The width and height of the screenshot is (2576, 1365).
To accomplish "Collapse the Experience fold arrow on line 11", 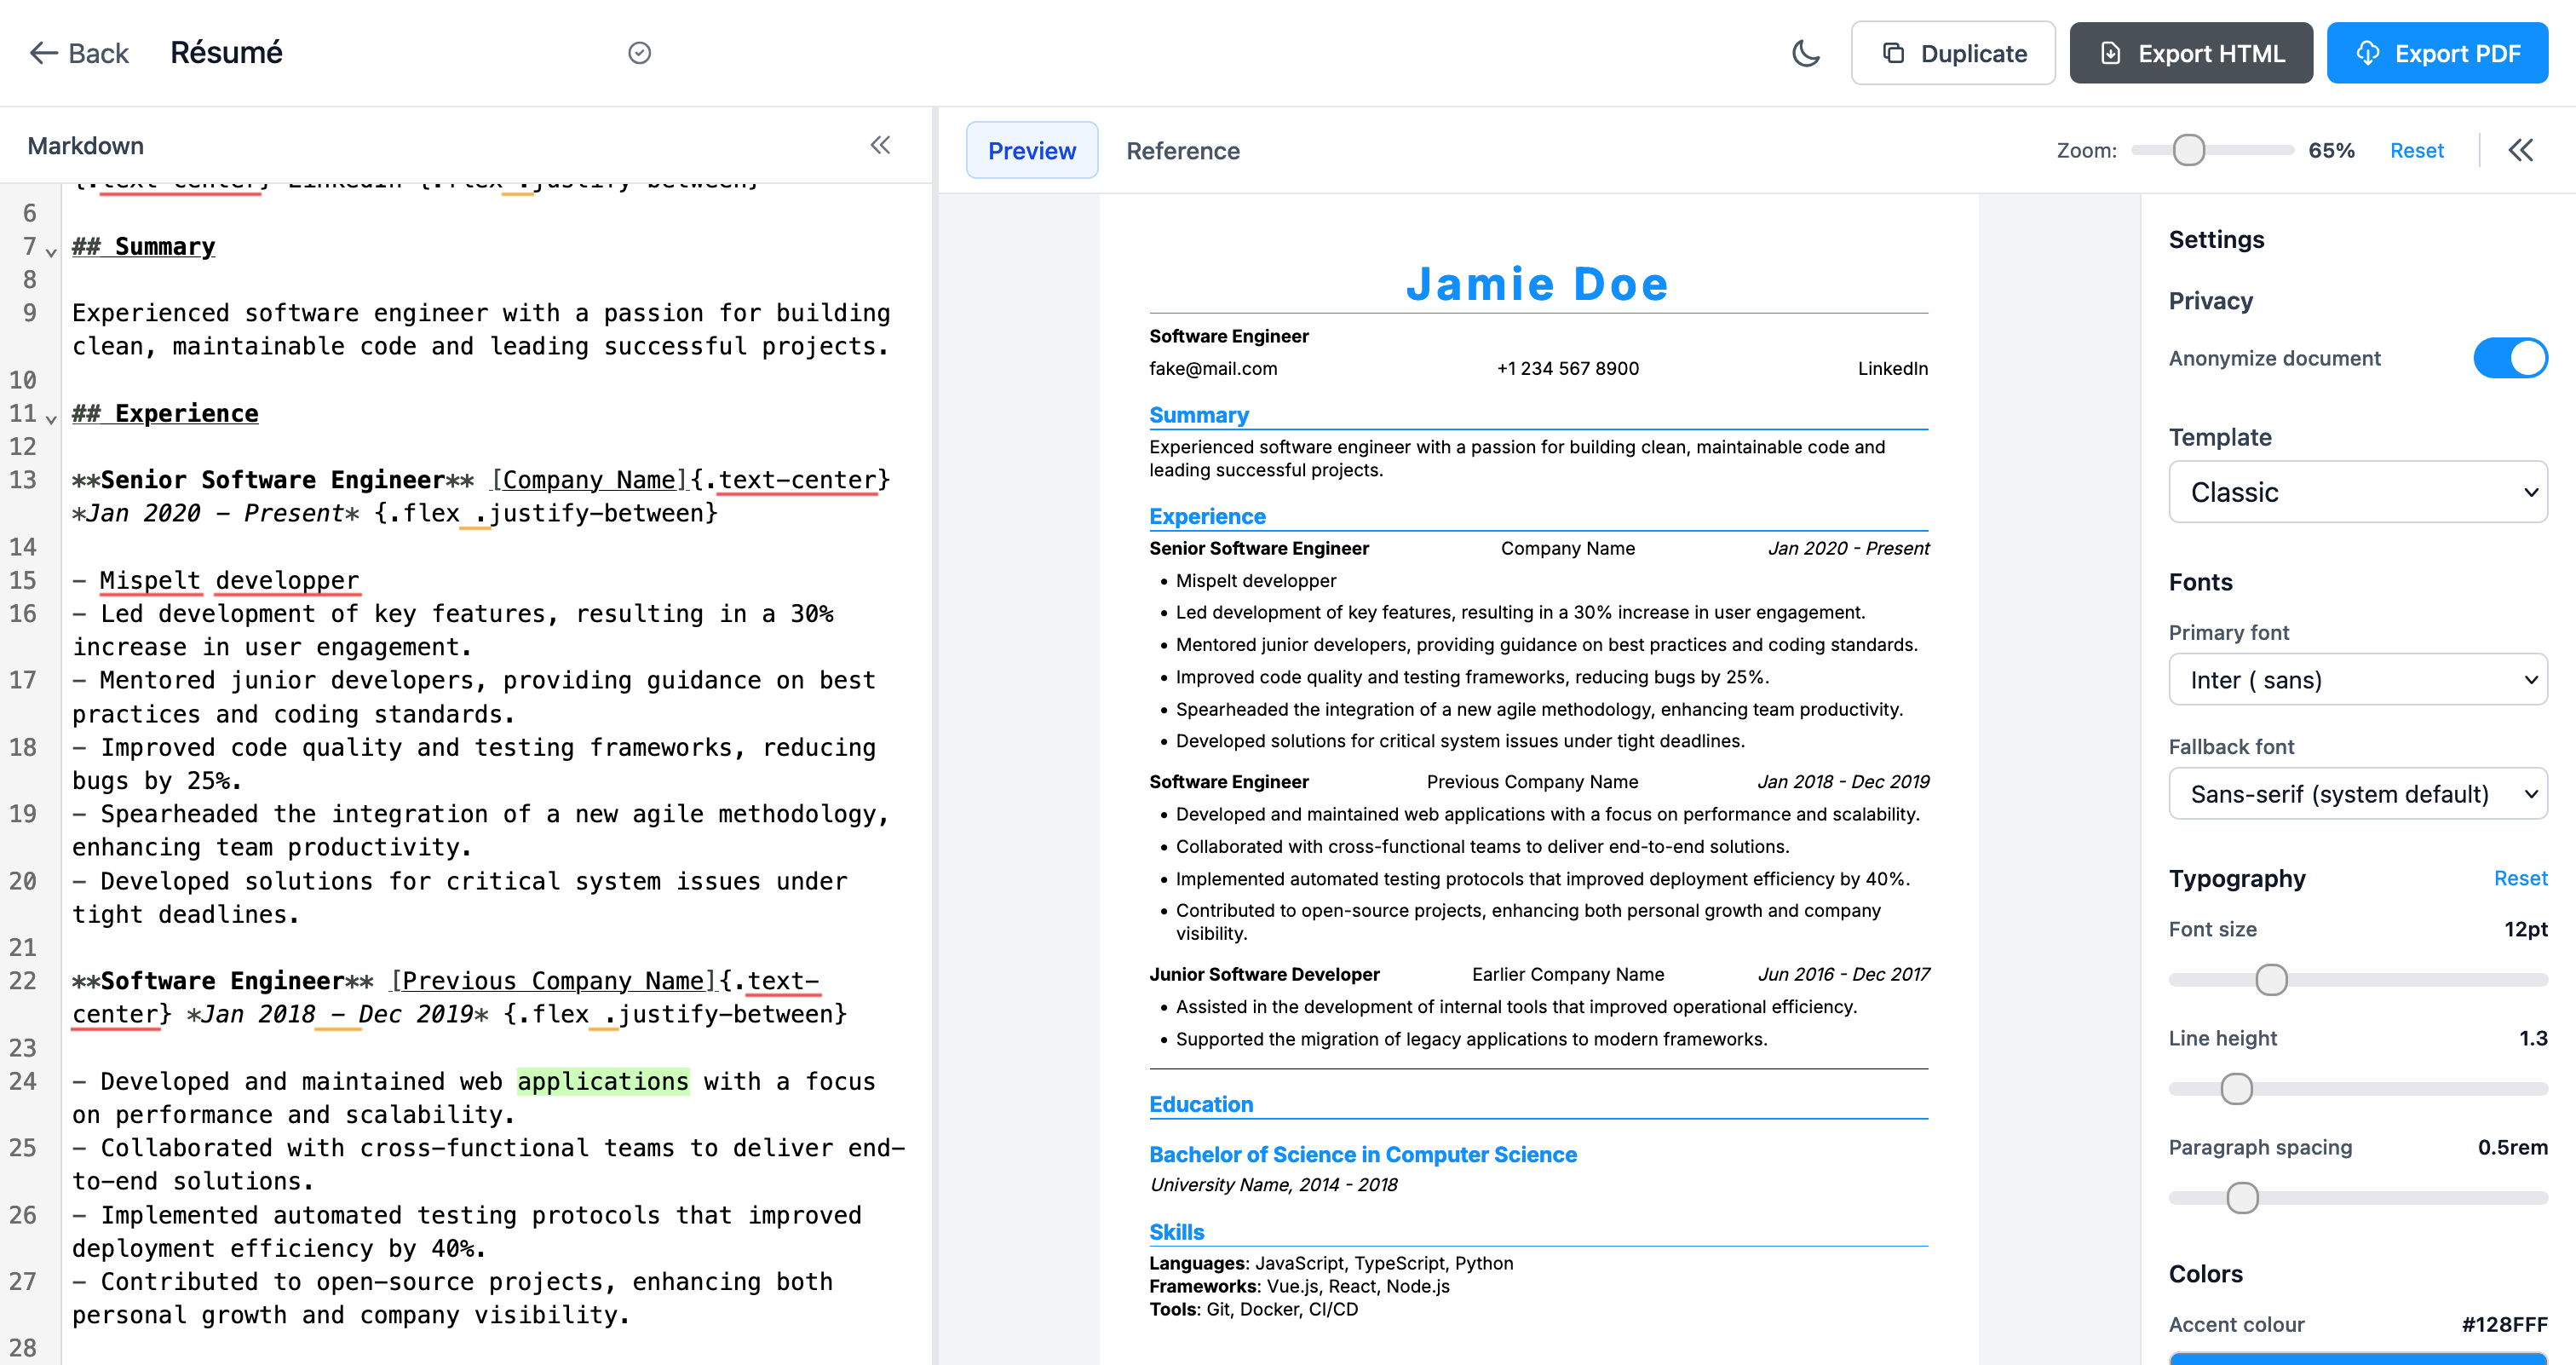I will (x=51, y=419).
